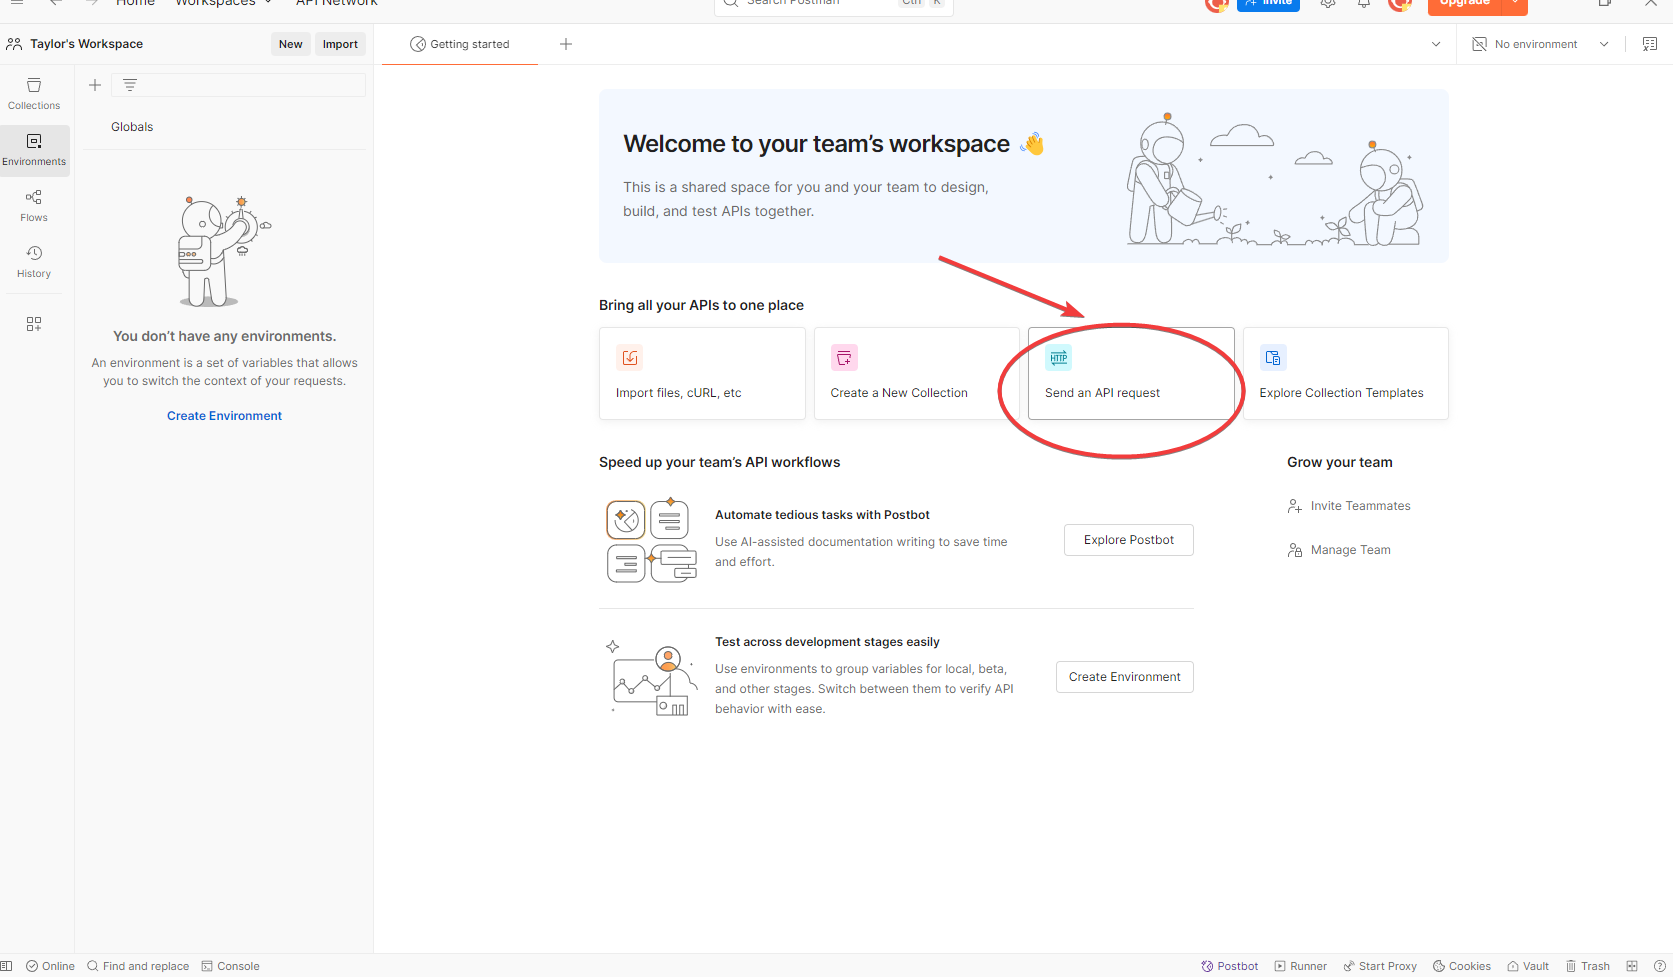The width and height of the screenshot is (1673, 977).
Task: Open the notifications bell icon
Action: click(x=1364, y=3)
